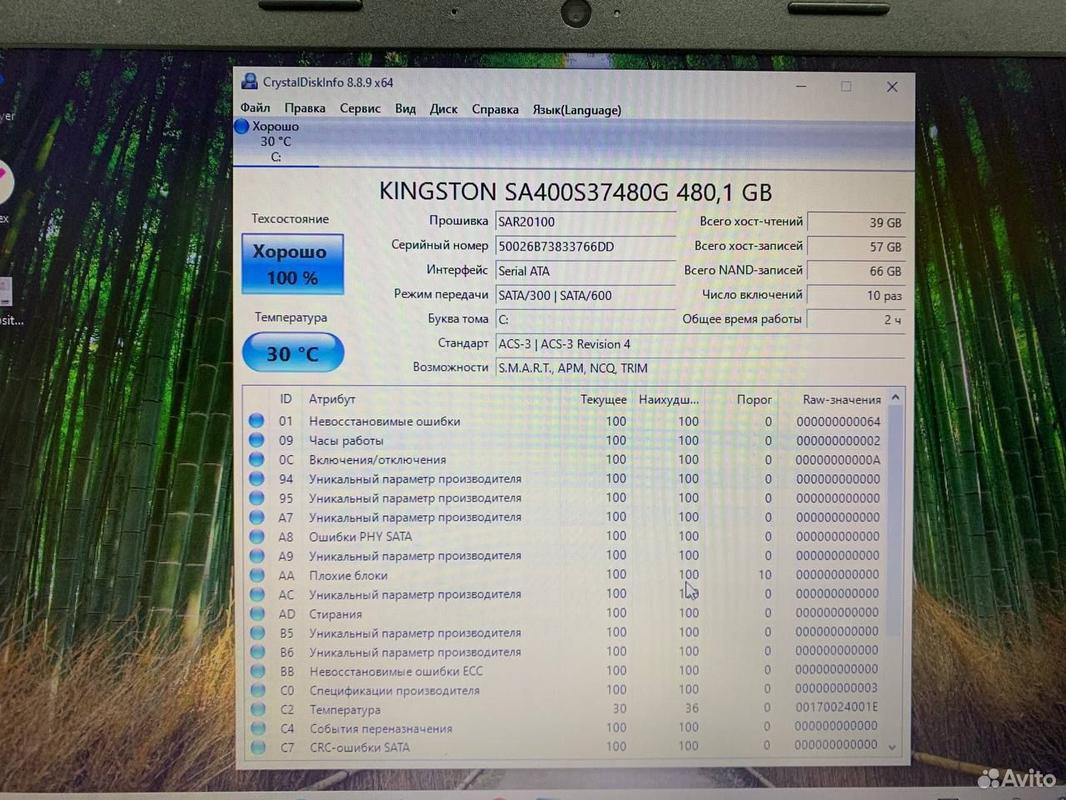Click the status icon for Ошибки PHY SATA

tap(257, 537)
